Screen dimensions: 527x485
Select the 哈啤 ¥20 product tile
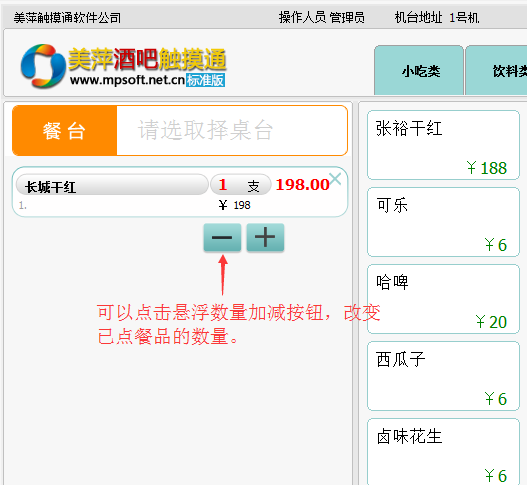point(443,299)
